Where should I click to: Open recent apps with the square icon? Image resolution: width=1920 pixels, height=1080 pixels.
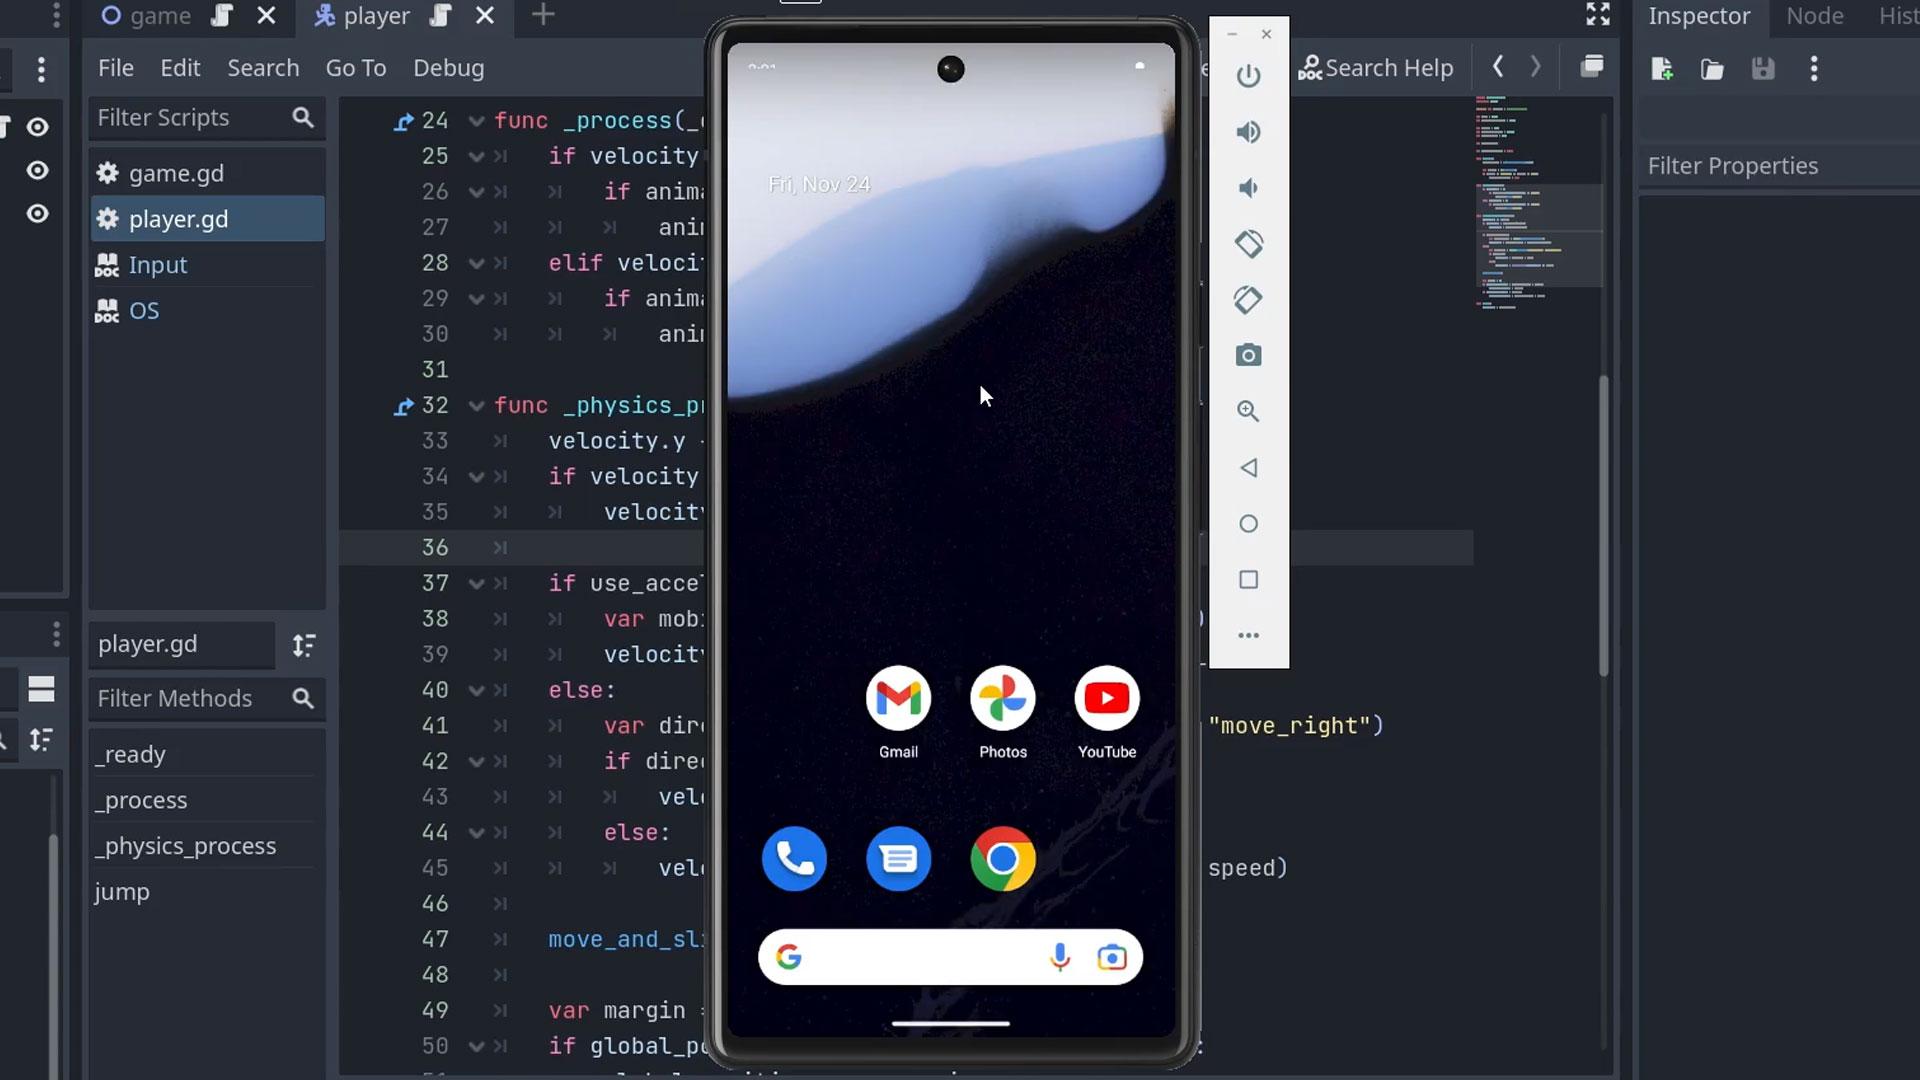(x=1249, y=580)
